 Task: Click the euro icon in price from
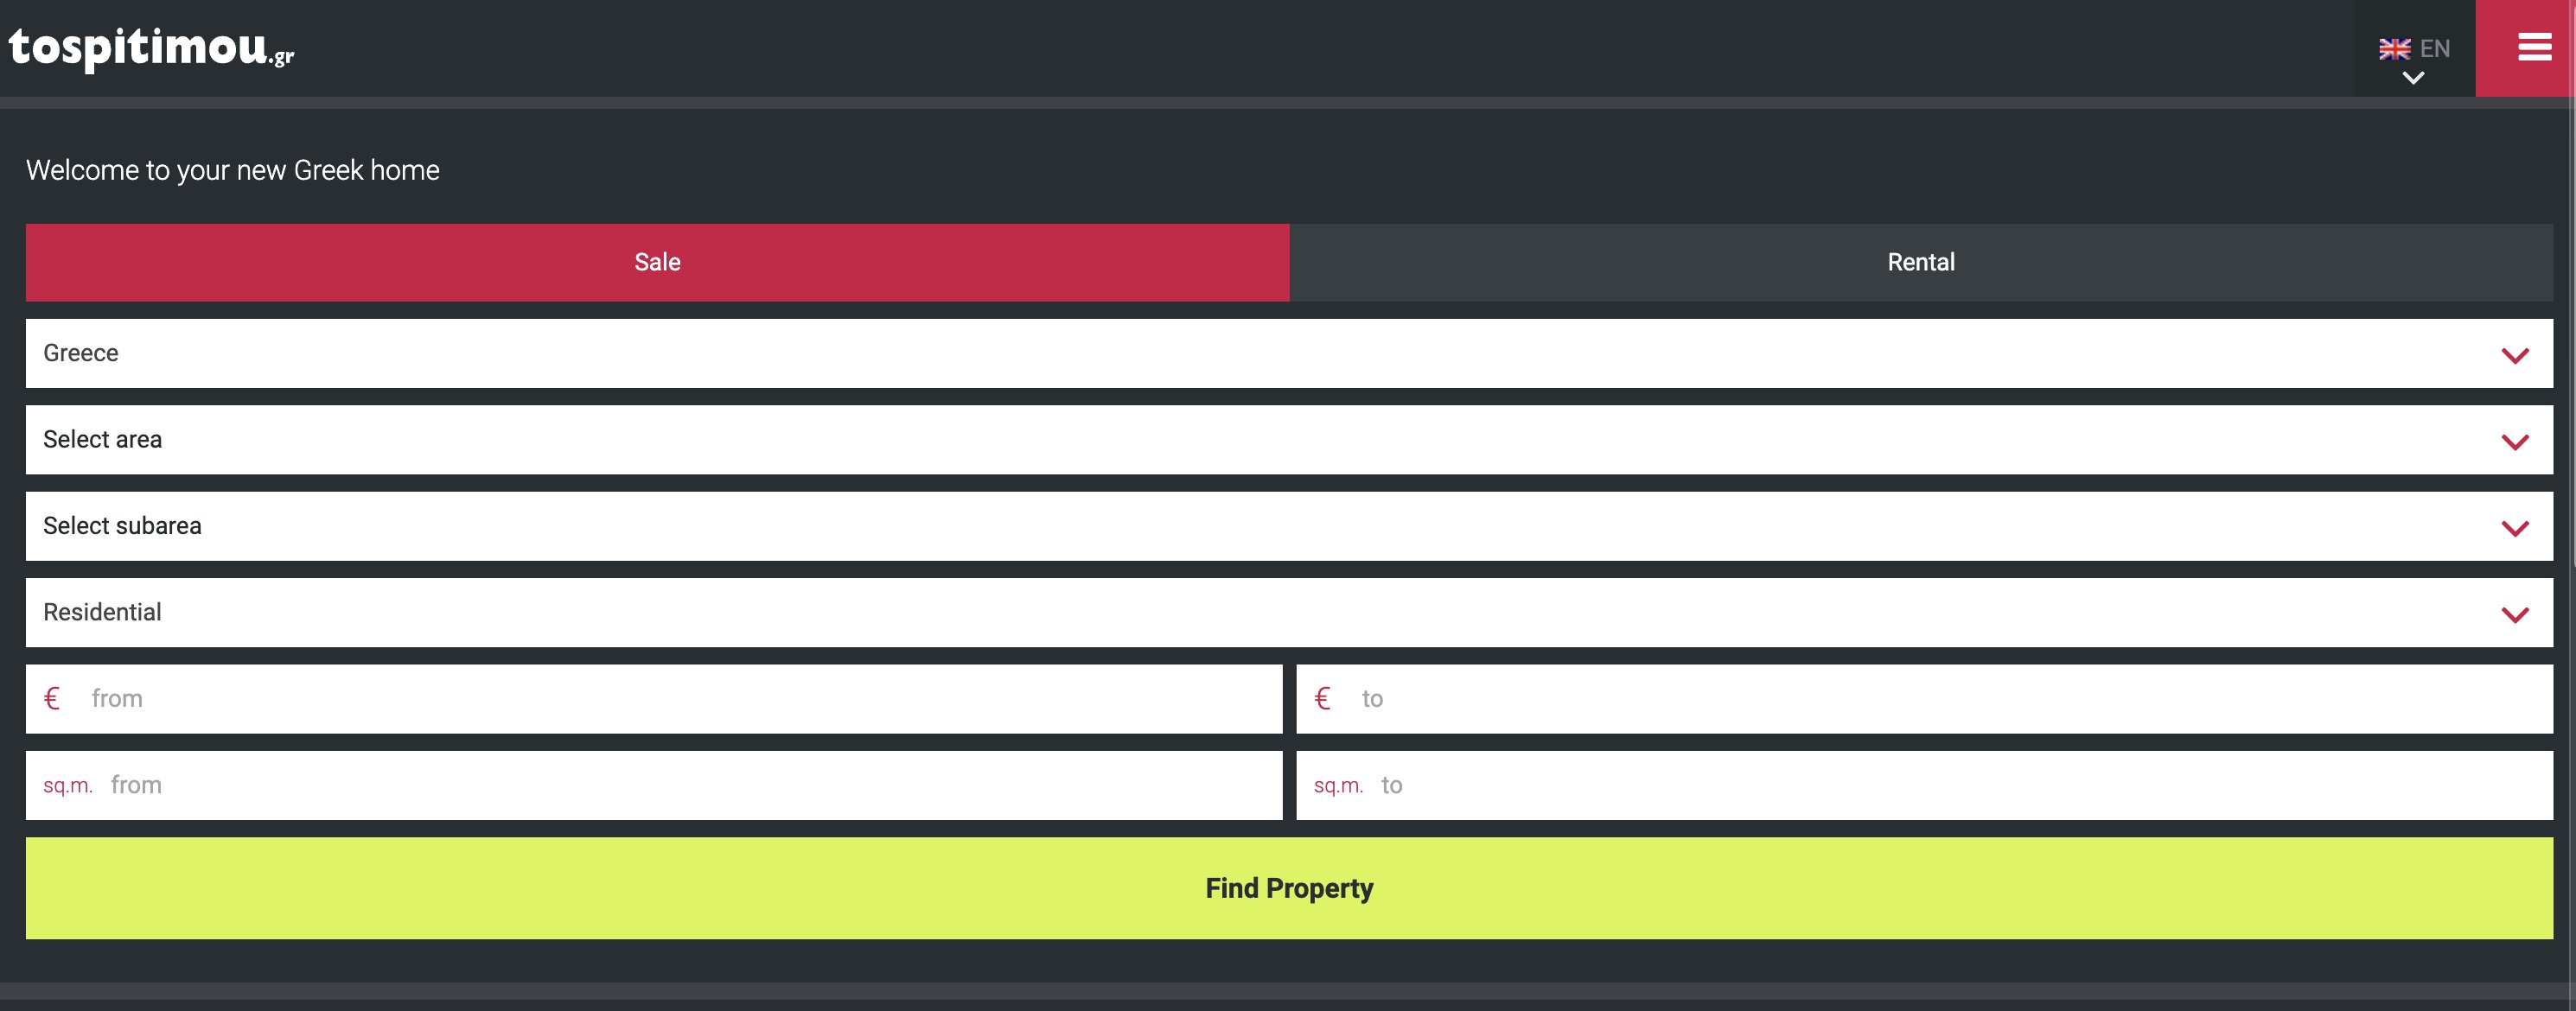[x=52, y=698]
